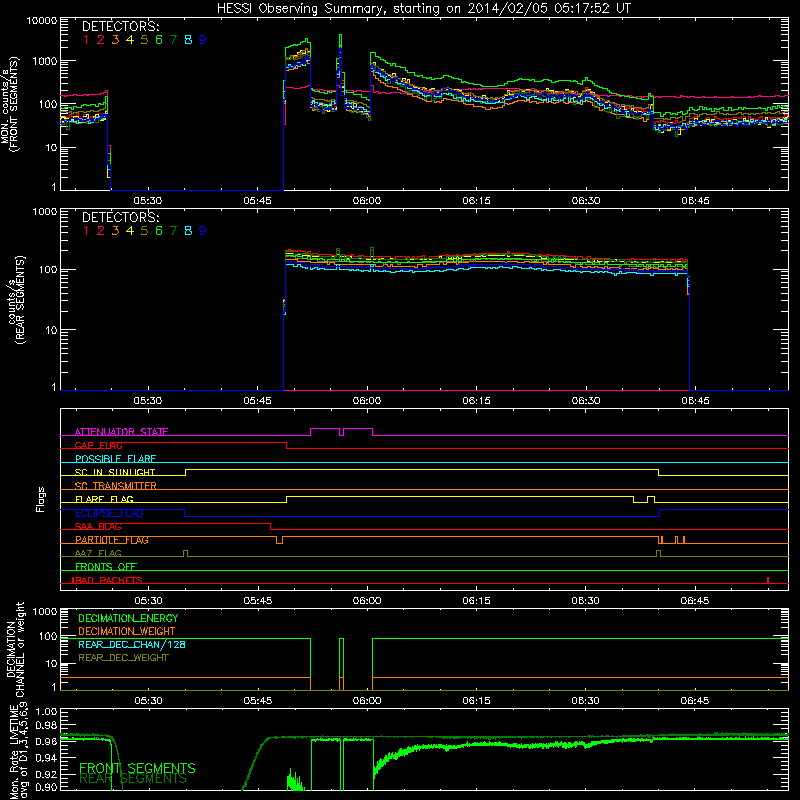Click the FRONT SEGMENTS counts/s y-axis title
This screenshot has height=800, width=800.
10,105
